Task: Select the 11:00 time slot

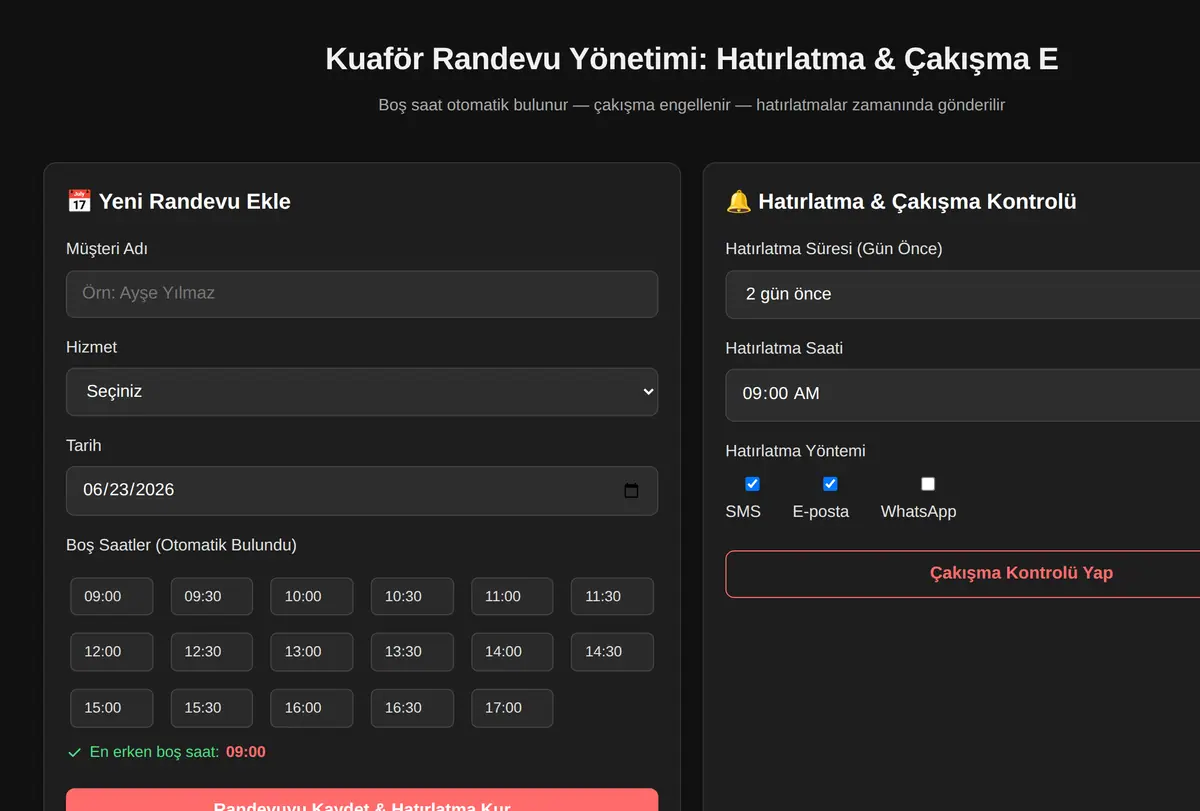Action: pos(512,596)
